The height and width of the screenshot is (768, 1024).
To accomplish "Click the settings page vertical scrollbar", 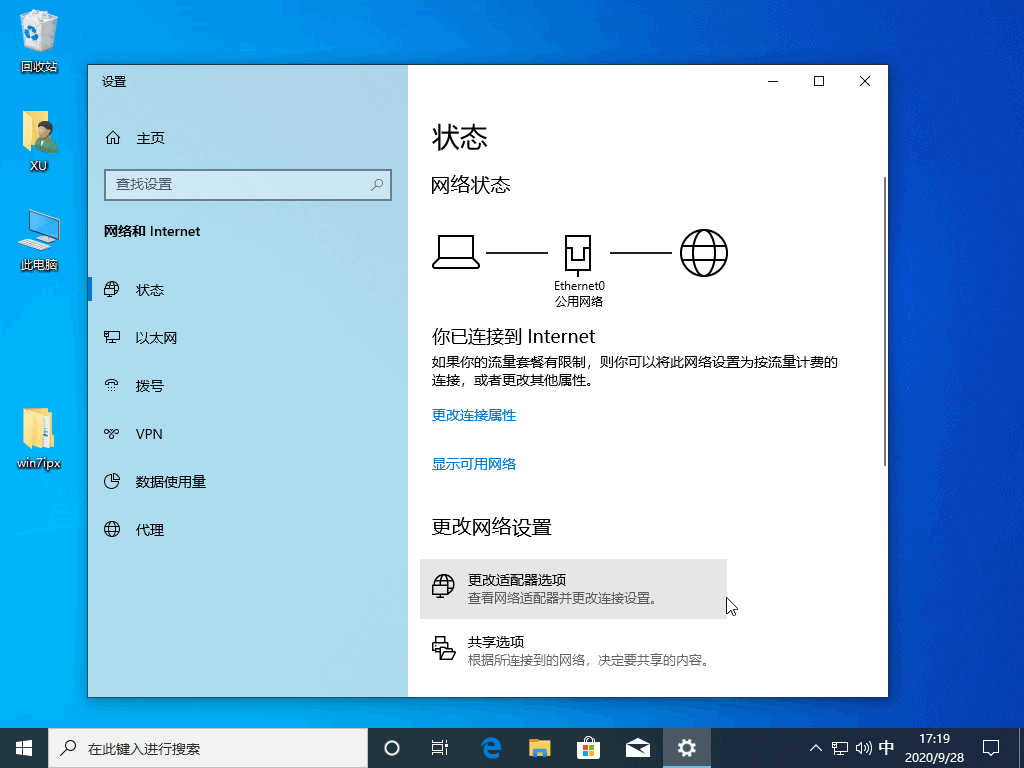I will click(x=885, y=320).
